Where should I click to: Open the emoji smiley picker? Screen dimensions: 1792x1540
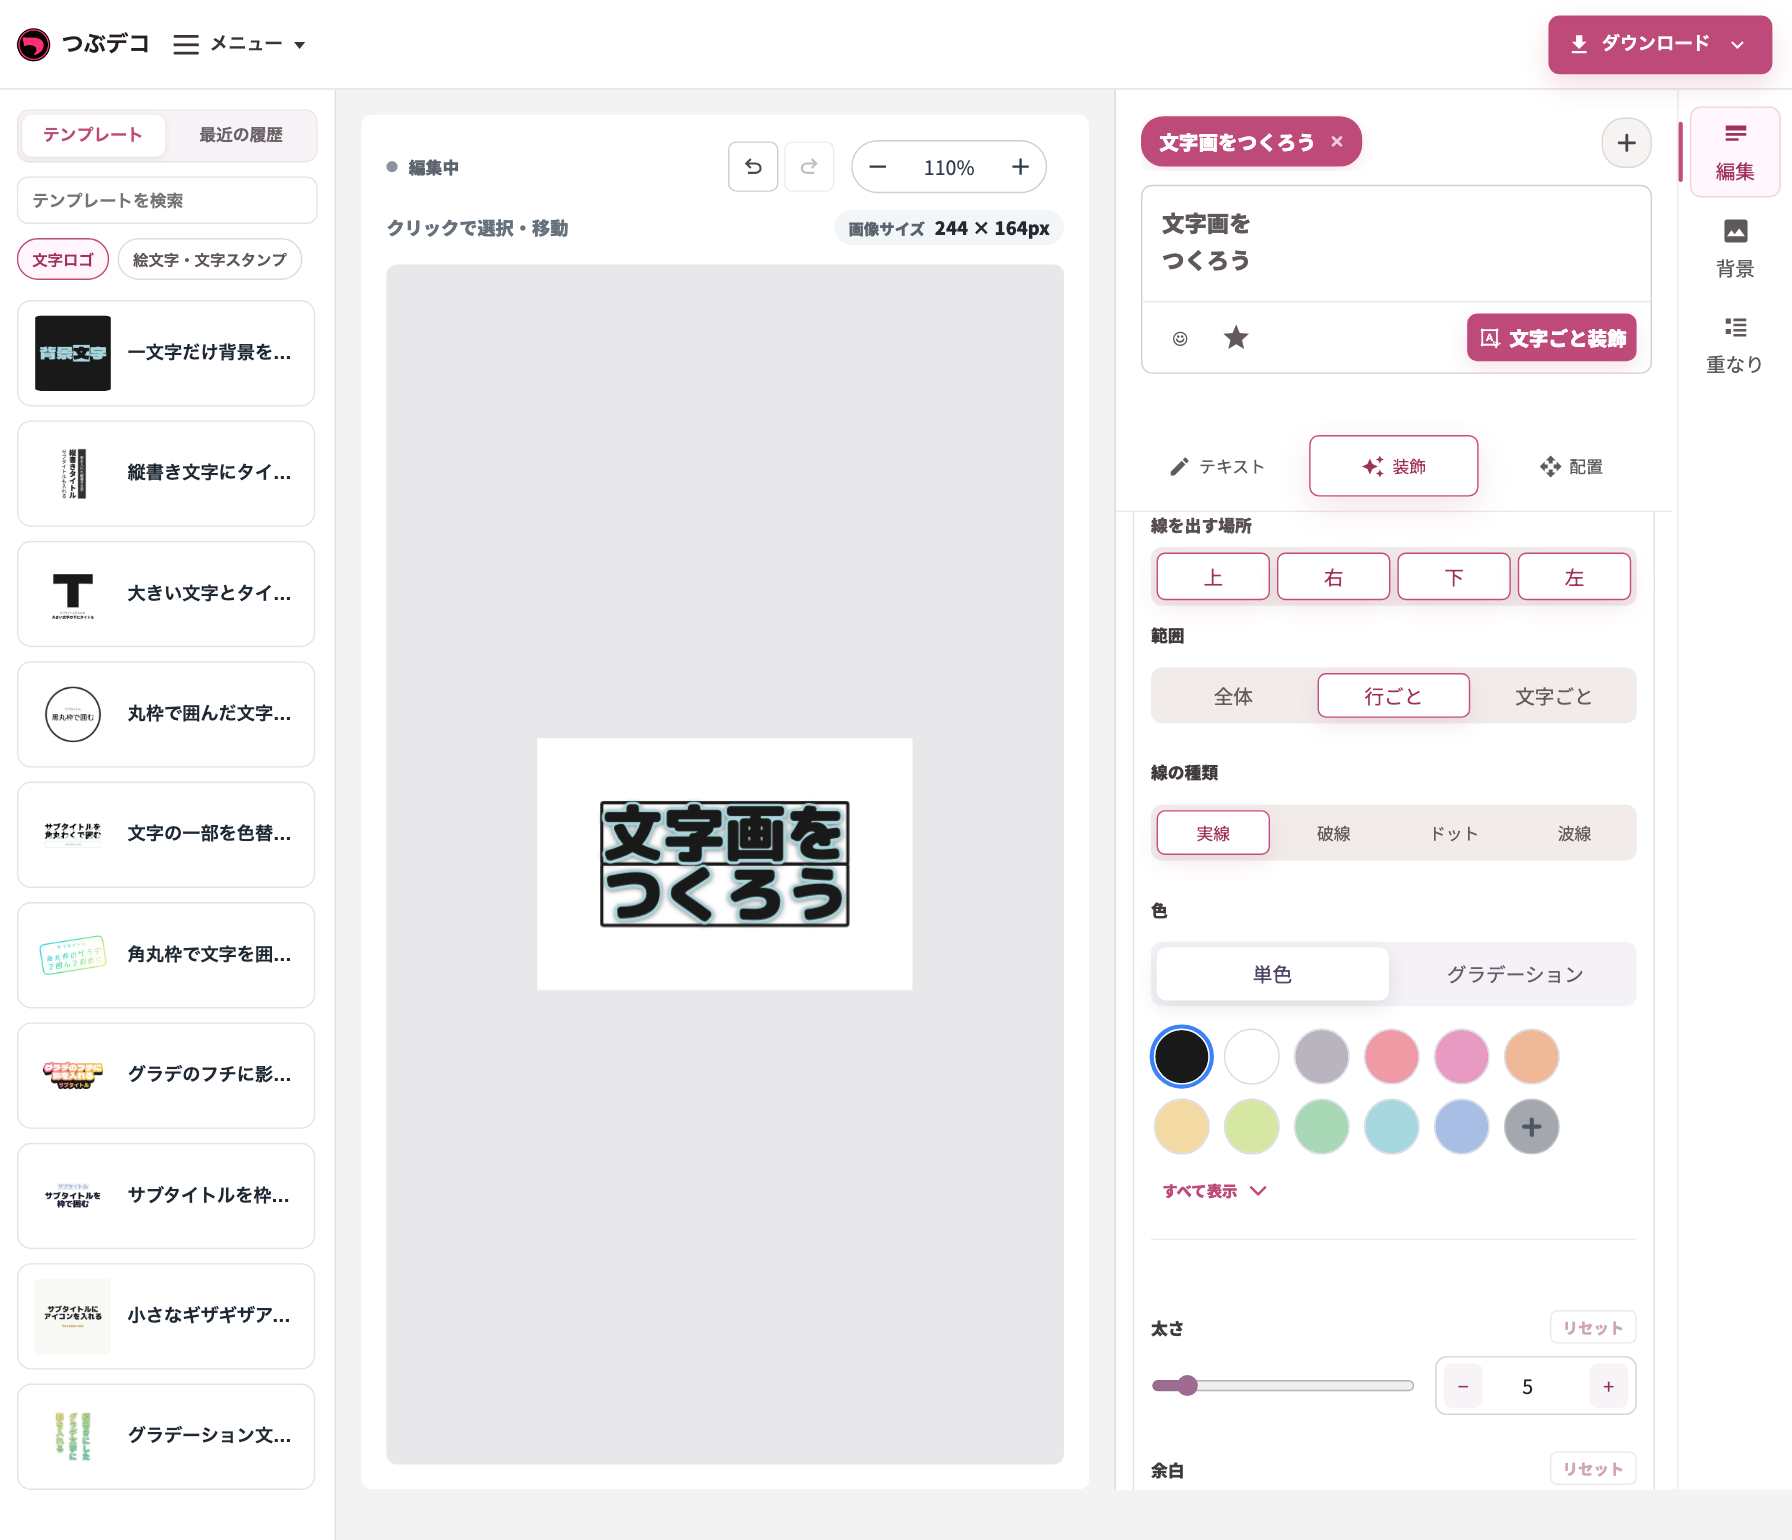coord(1180,338)
